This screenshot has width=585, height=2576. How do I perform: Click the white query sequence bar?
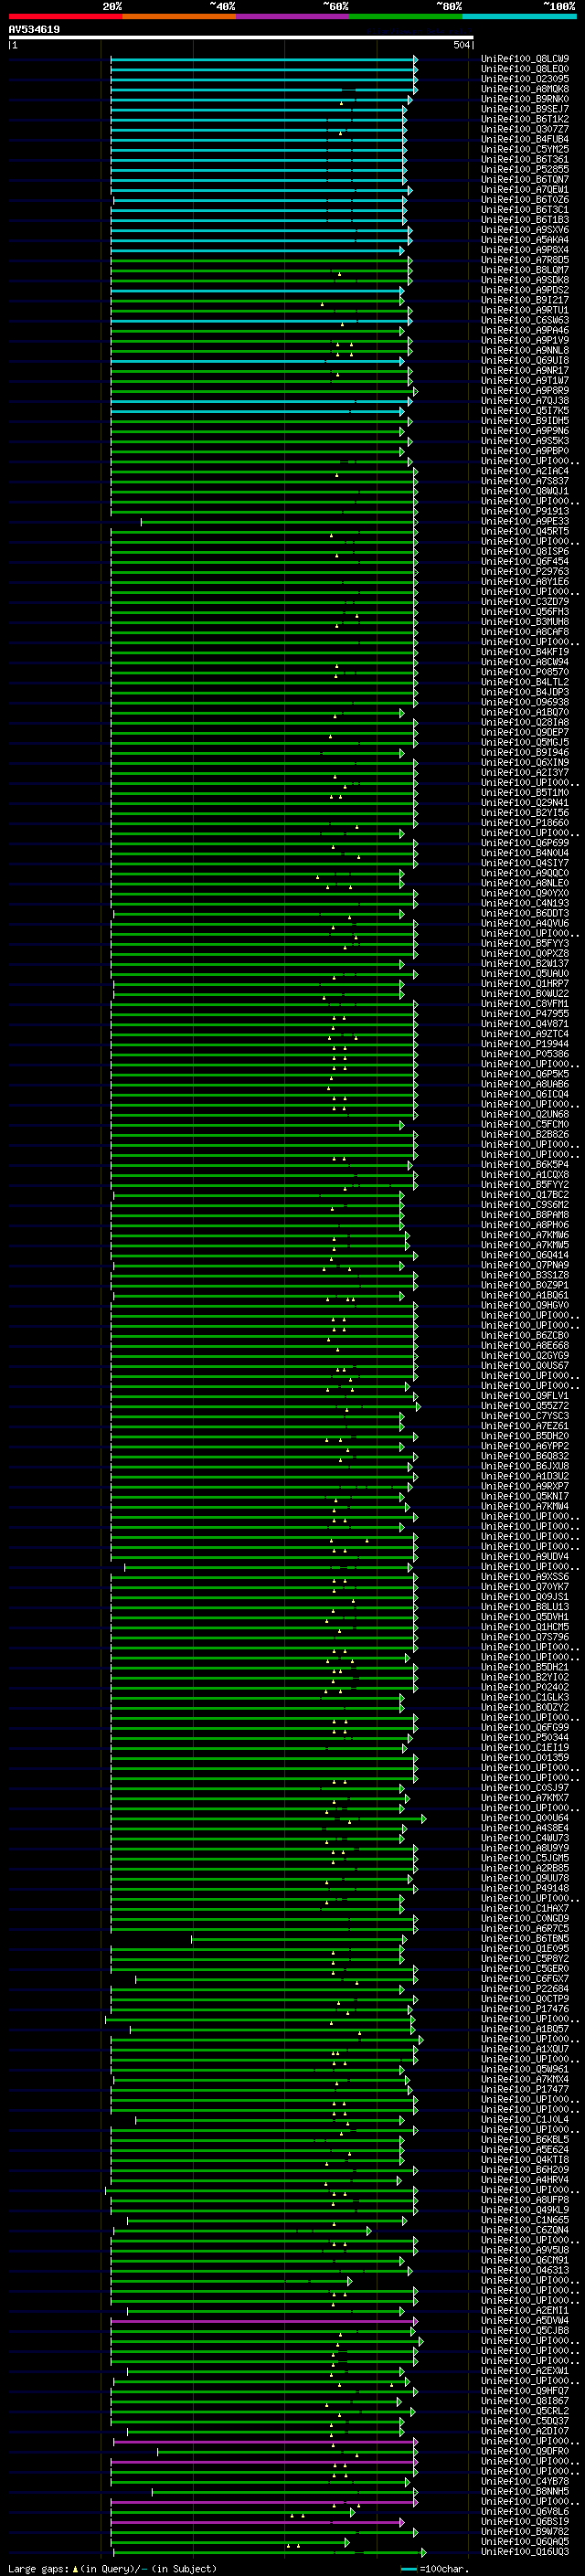coord(241,37)
